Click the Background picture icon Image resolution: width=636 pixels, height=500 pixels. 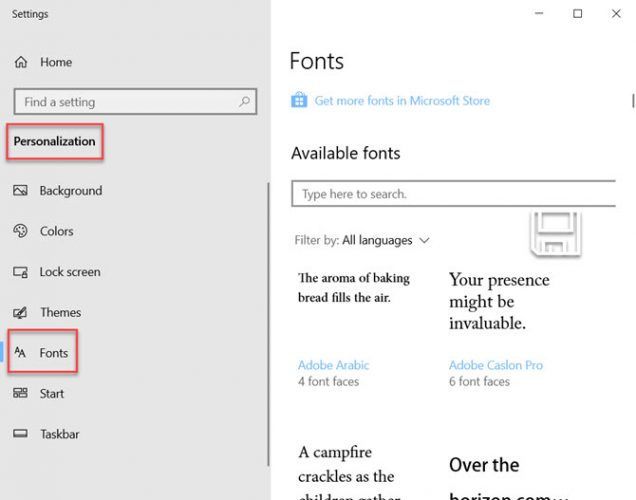point(20,190)
